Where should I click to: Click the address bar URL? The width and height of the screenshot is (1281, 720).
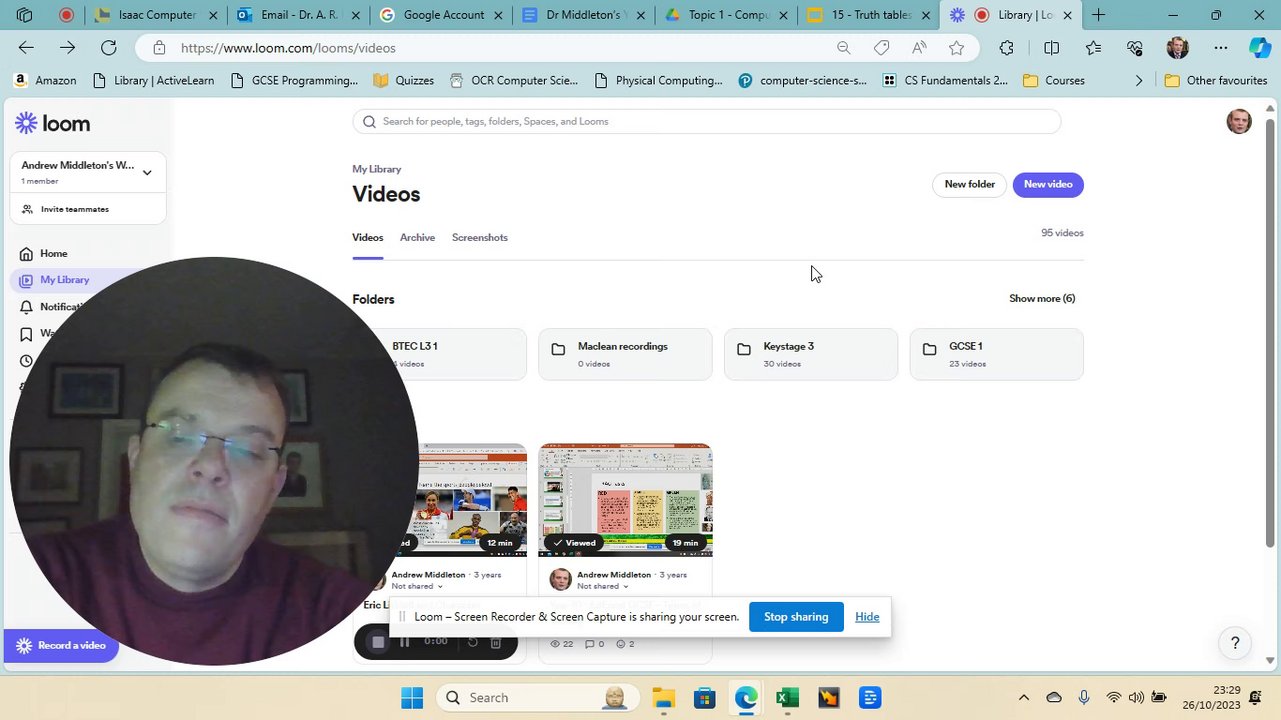click(x=288, y=48)
